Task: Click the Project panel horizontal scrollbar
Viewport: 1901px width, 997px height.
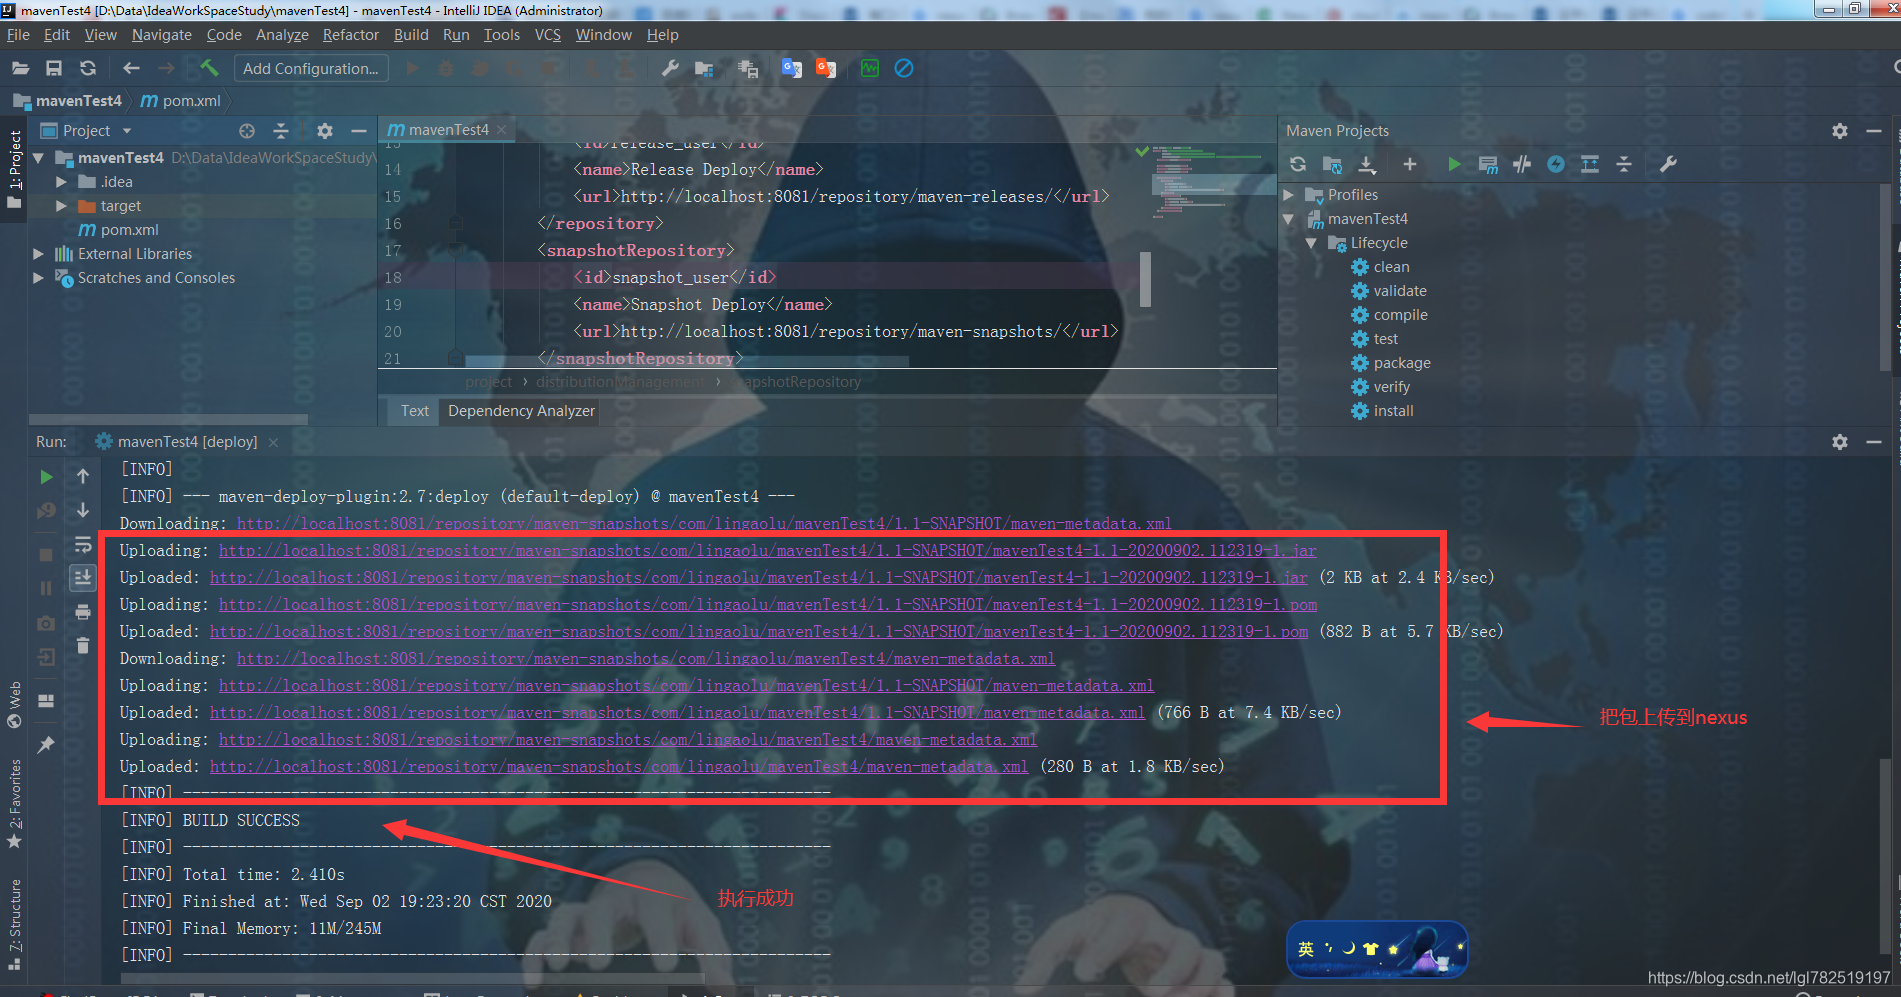Action: pos(168,419)
